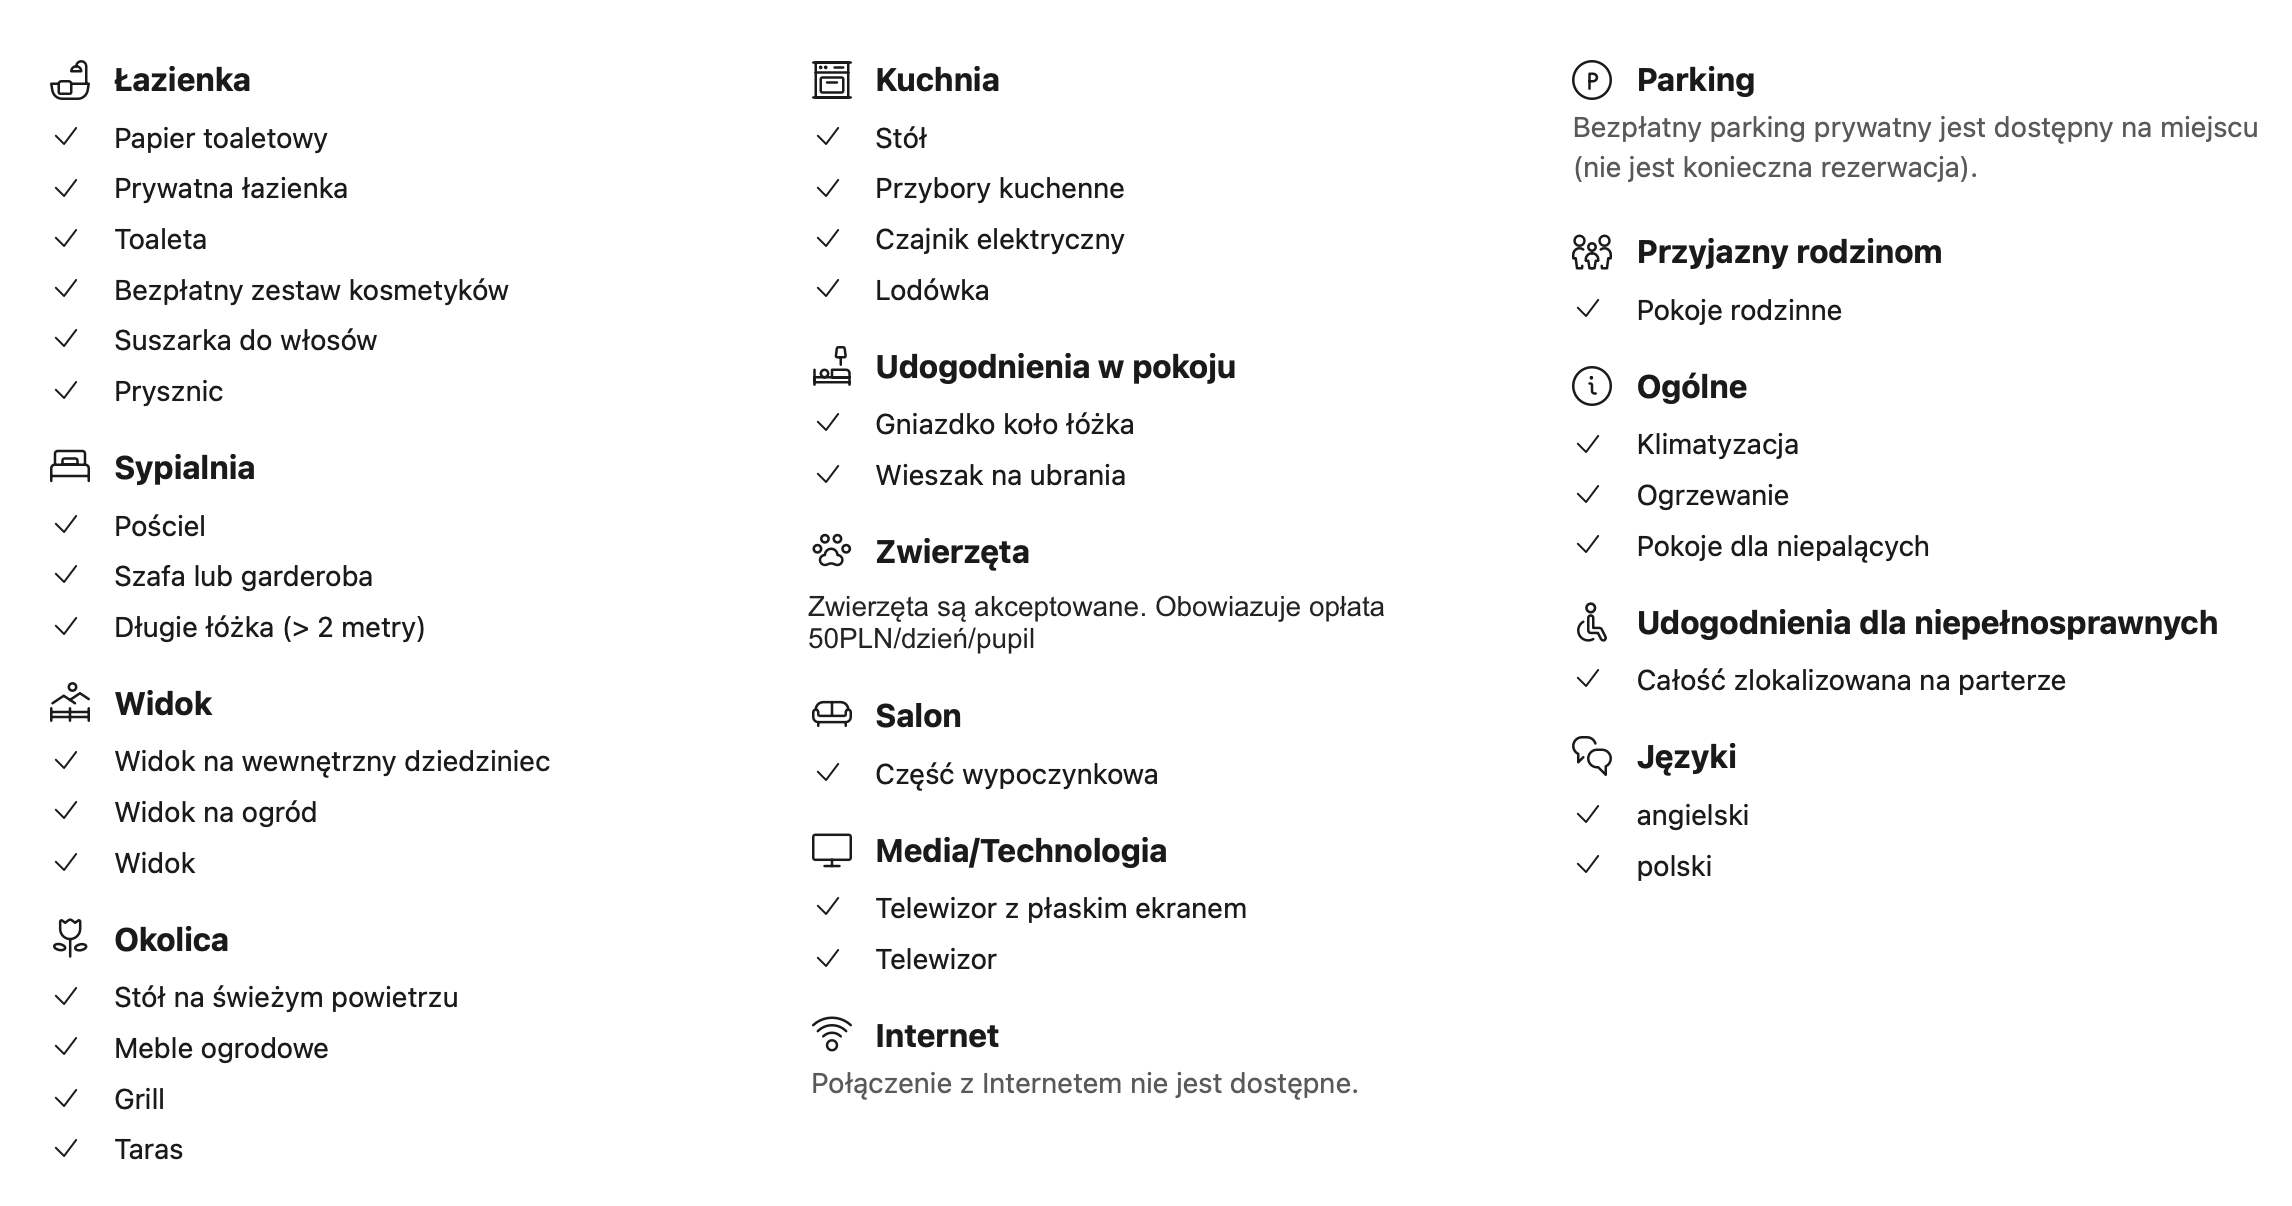Select the Udogodnienia w pokoju heading

1055,367
